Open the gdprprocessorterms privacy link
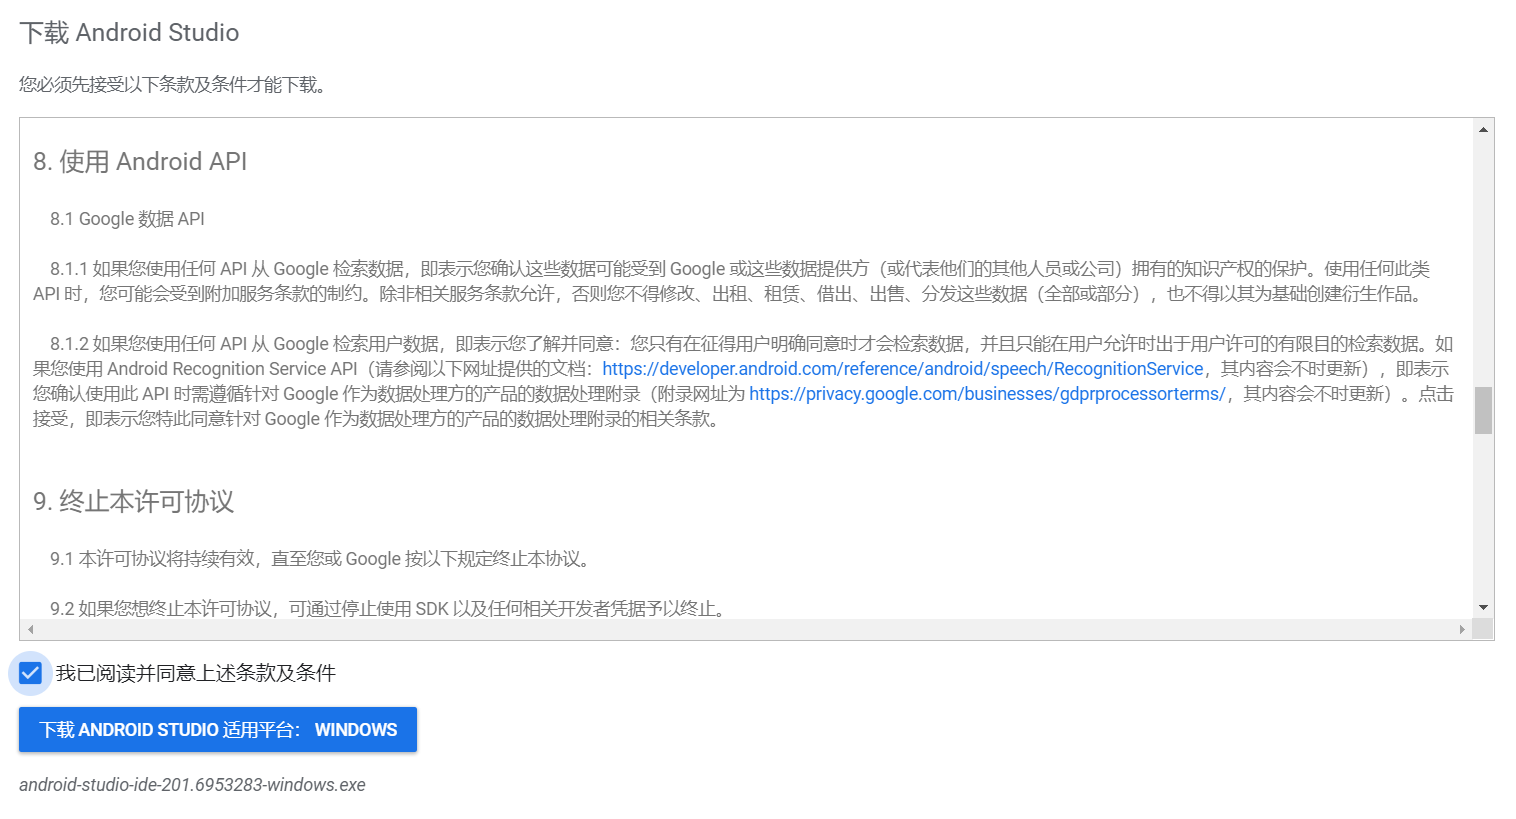The image size is (1516, 819). [x=987, y=394]
